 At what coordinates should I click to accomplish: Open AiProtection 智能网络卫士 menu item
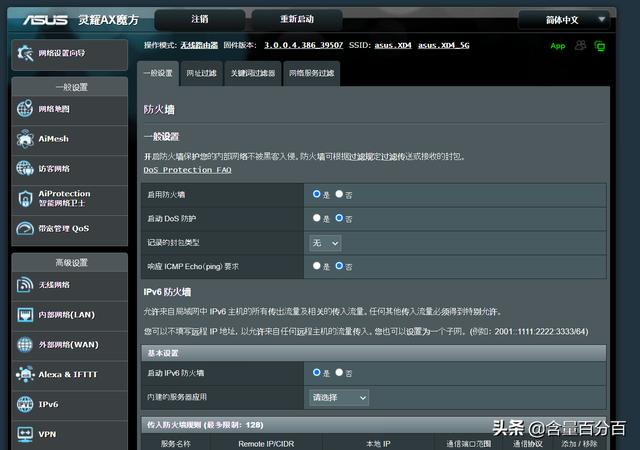[70, 199]
